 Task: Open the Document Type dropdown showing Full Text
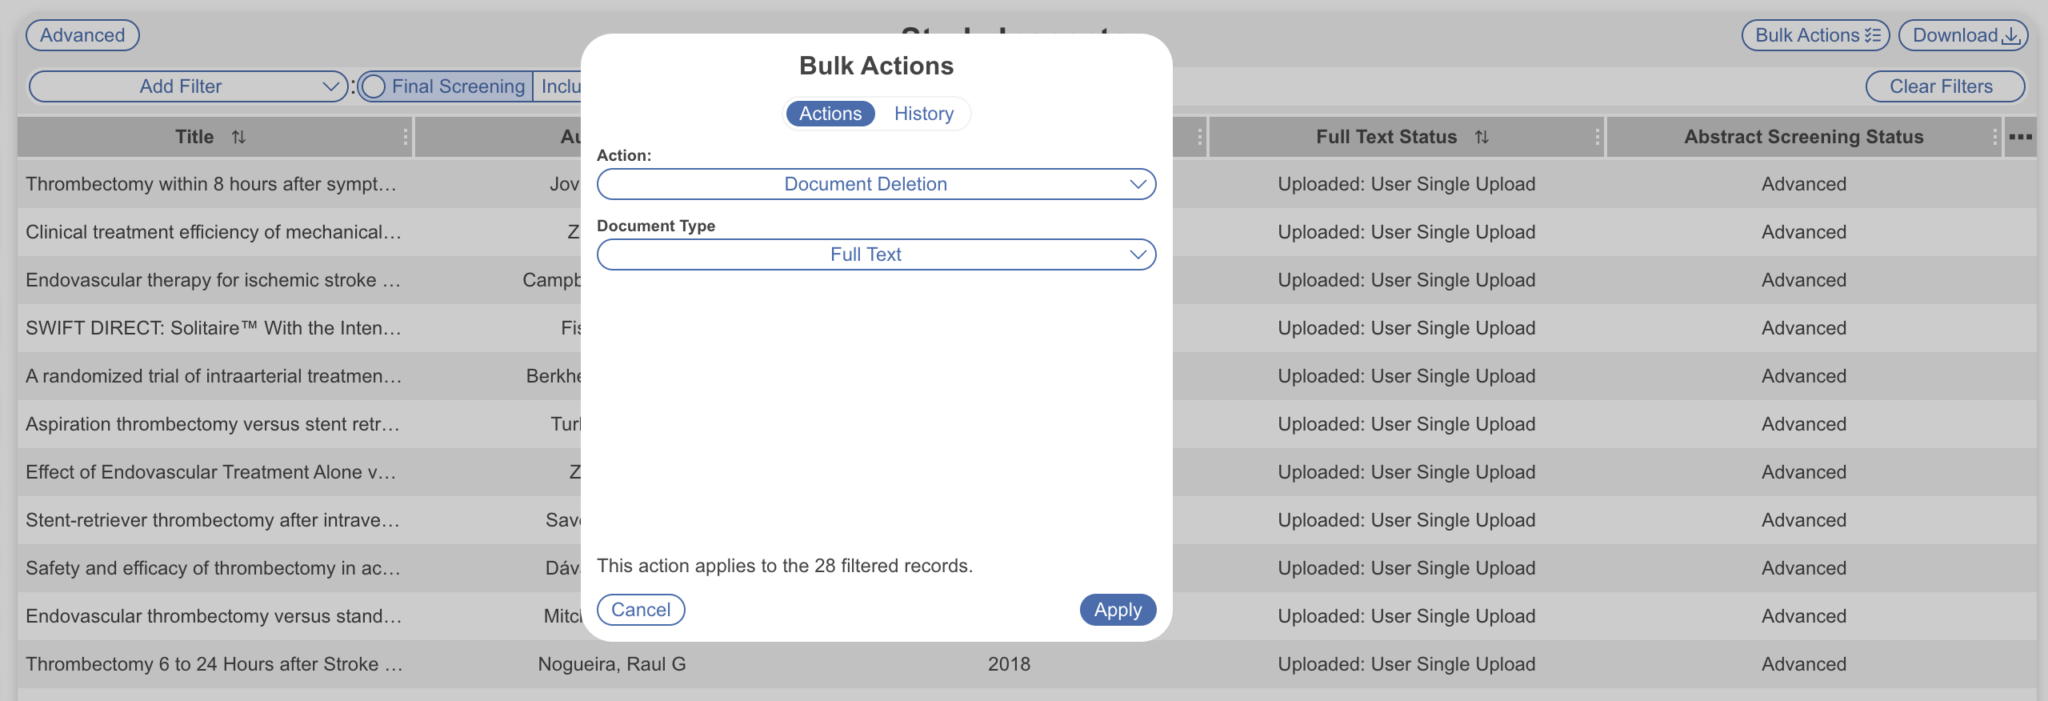point(875,254)
